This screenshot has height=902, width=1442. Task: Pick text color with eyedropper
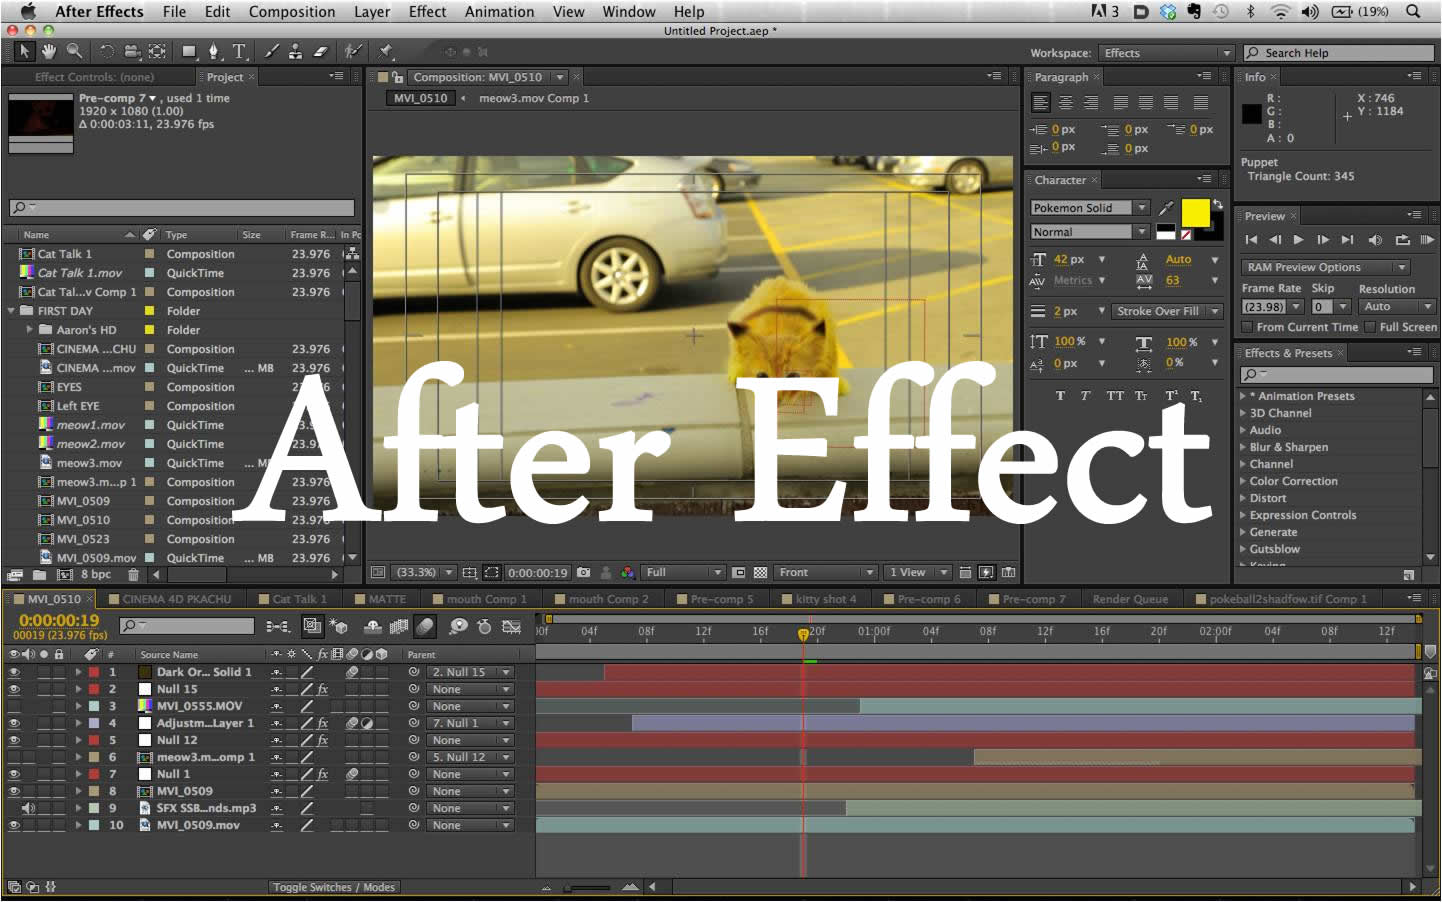[1166, 208]
